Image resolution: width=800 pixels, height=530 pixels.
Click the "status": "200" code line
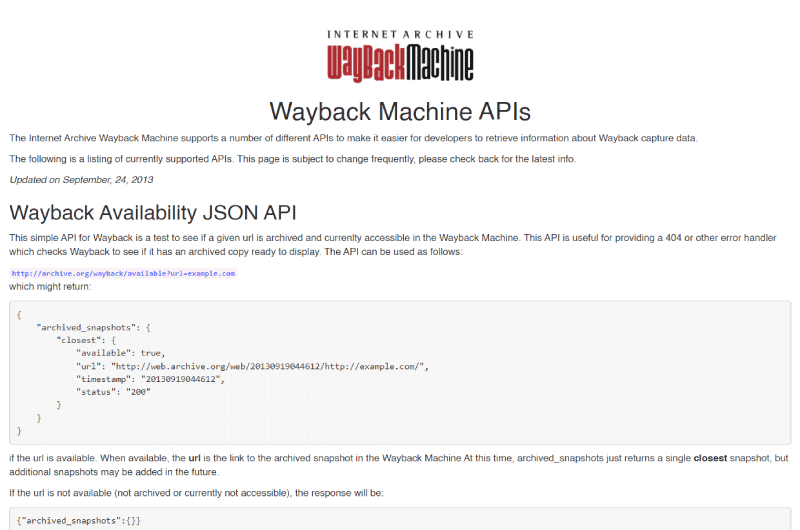pyautogui.click(x=113, y=392)
